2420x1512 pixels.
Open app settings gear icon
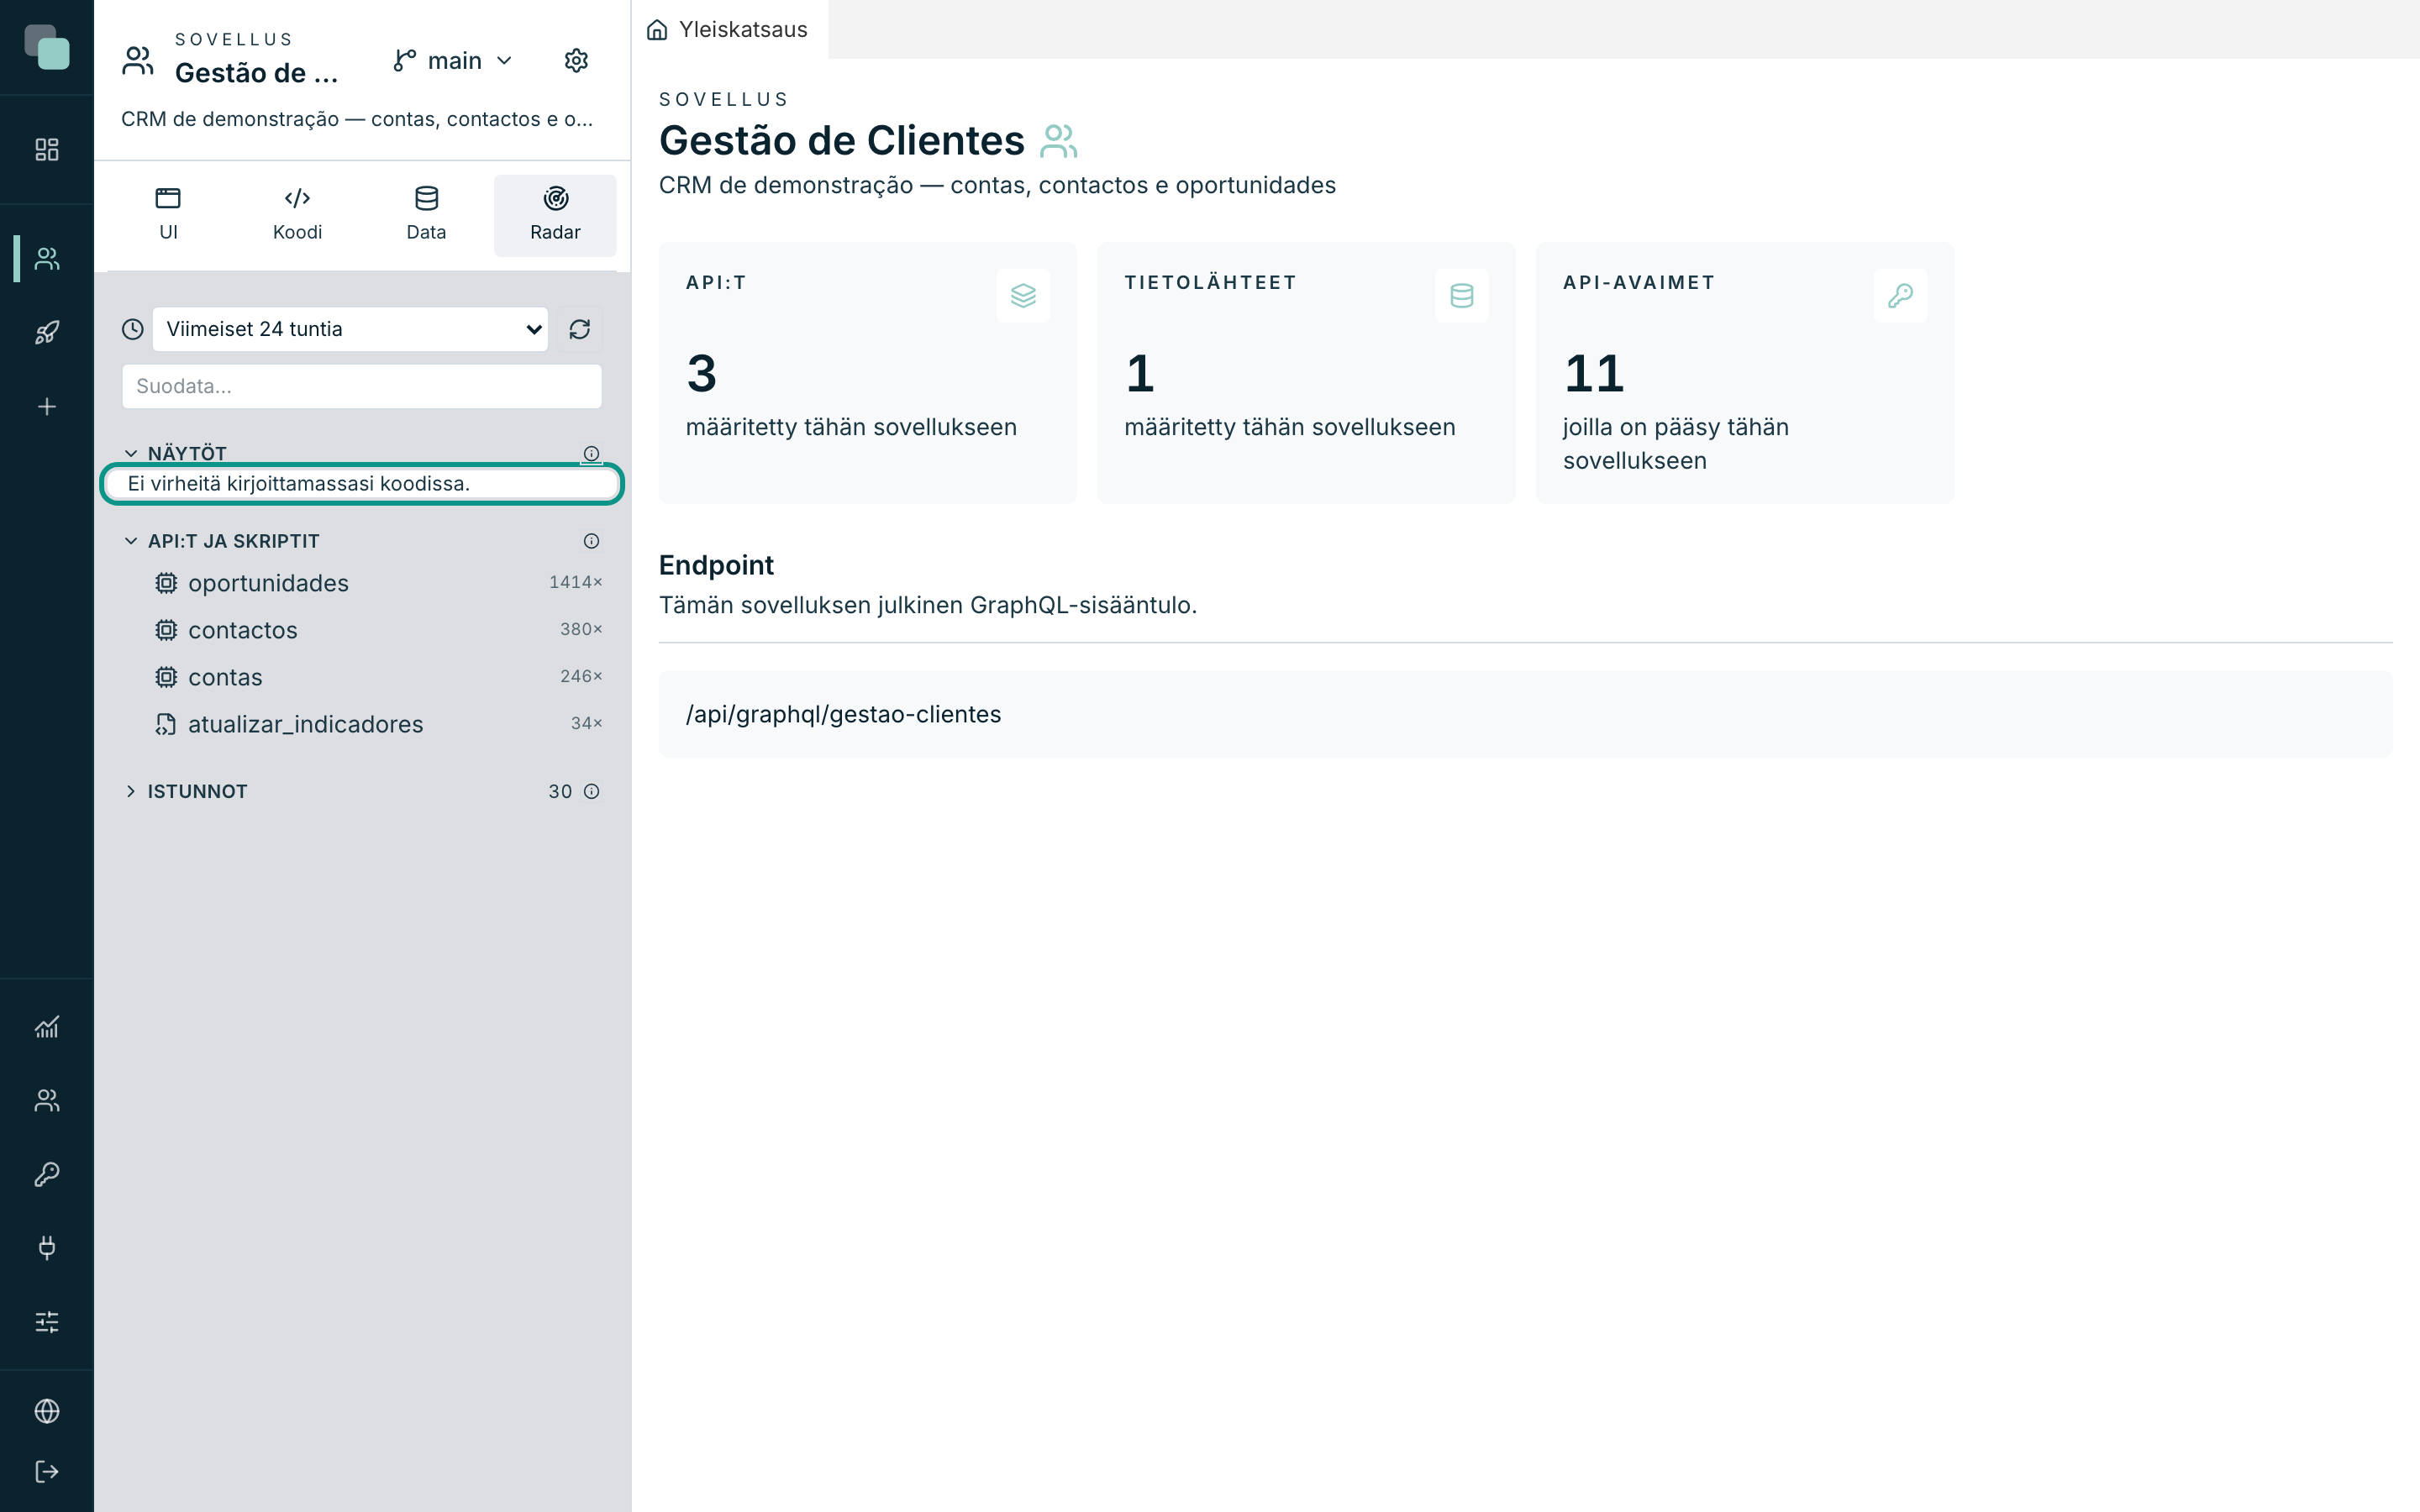click(576, 61)
